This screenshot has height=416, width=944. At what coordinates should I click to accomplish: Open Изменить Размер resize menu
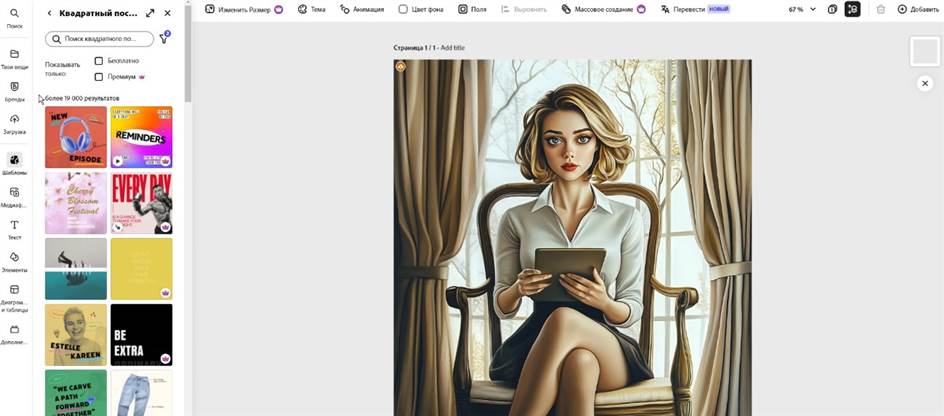click(x=243, y=9)
